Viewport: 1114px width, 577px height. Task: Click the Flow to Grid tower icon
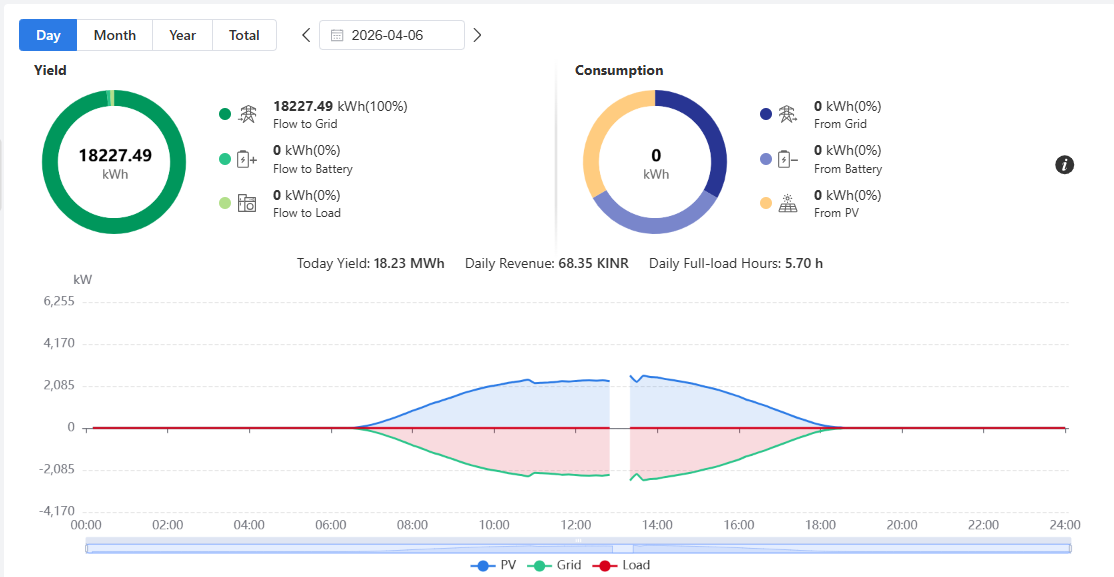tap(247, 114)
